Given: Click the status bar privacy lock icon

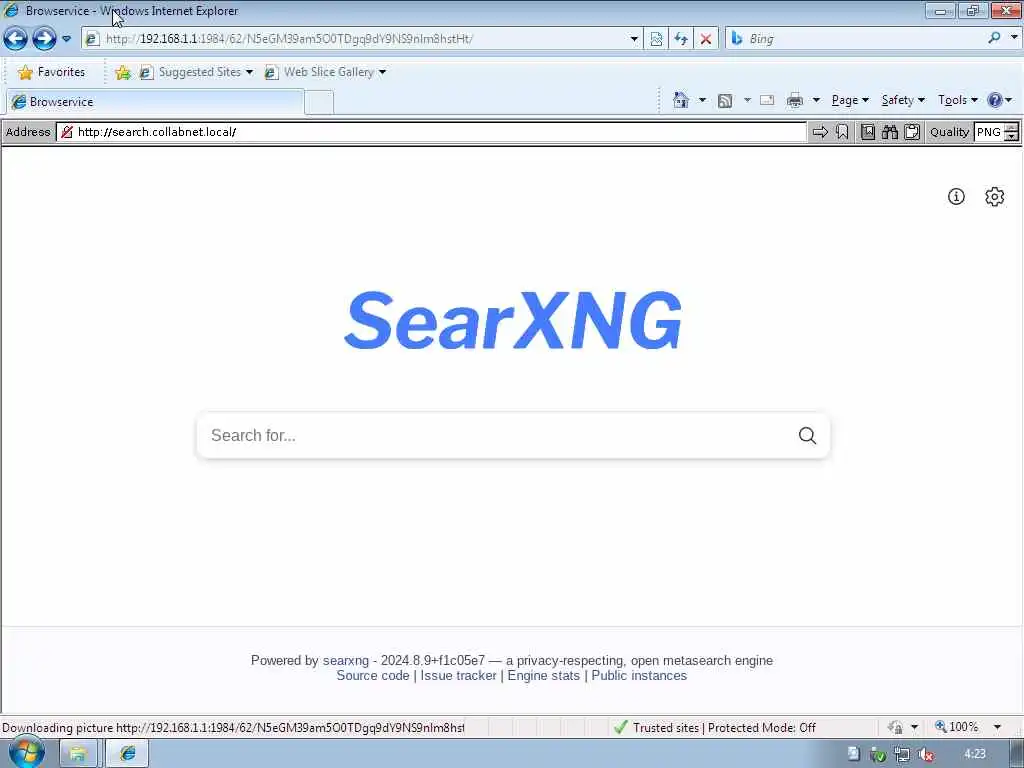Looking at the screenshot, I should pyautogui.click(x=895, y=727).
